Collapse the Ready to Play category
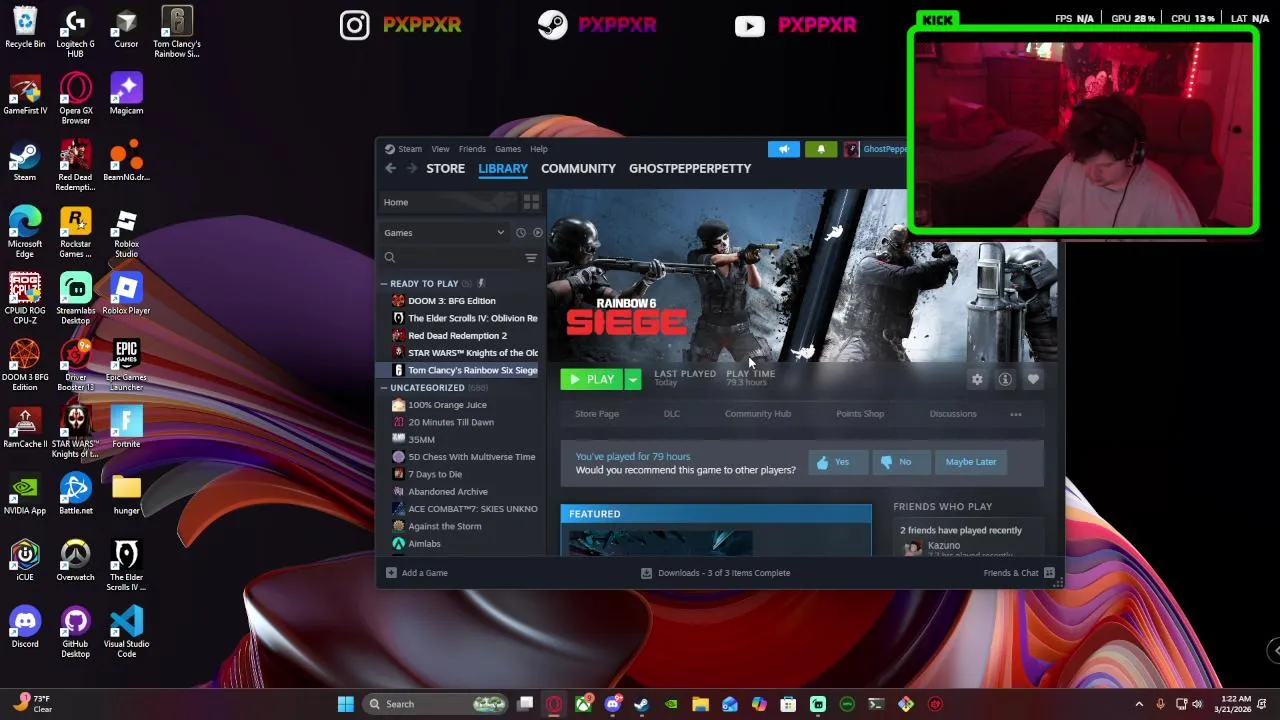 click(x=383, y=284)
